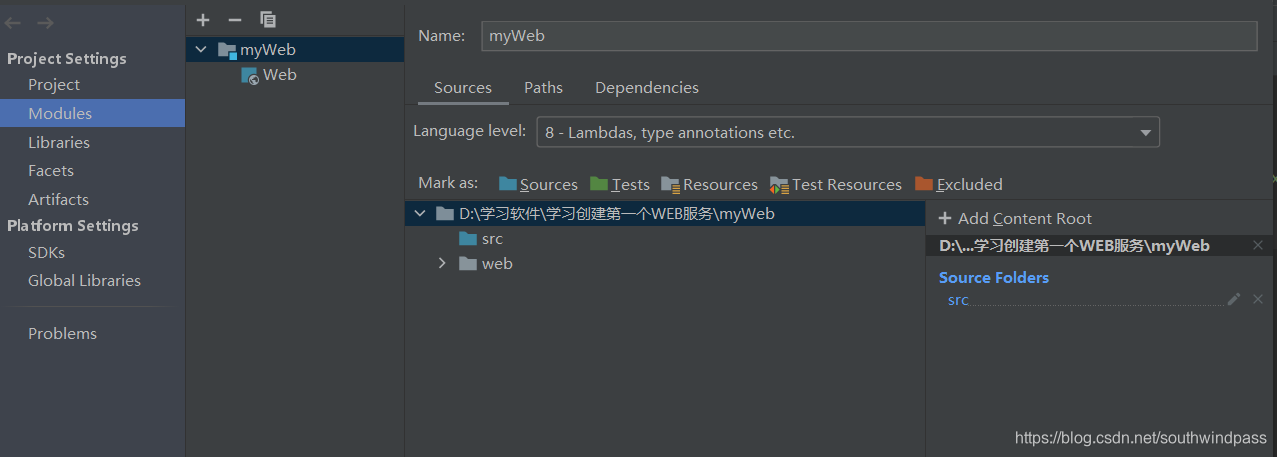This screenshot has width=1277, height=457.
Task: Click the content root path label
Action: click(1074, 246)
